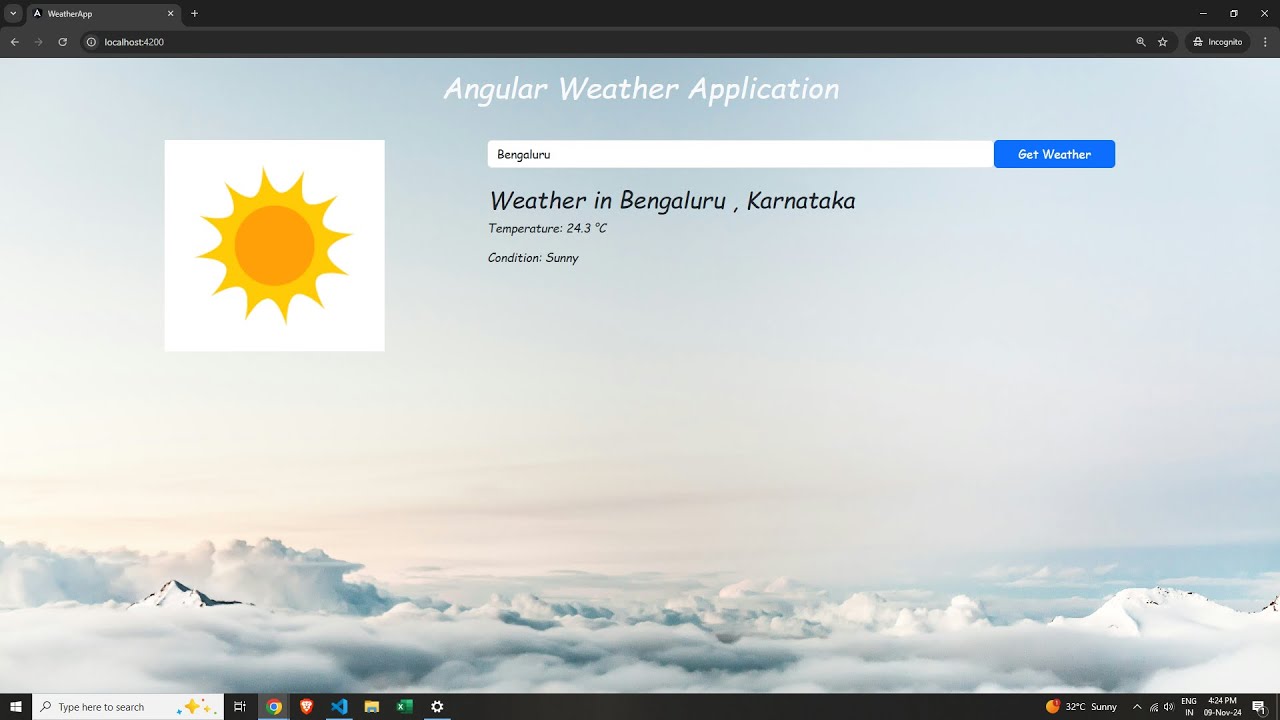The width and height of the screenshot is (1280, 720).
Task: Click the sunny weather condition image
Action: (274, 246)
